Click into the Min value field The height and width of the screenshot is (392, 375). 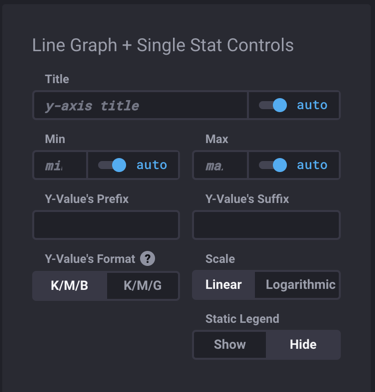[x=60, y=165]
